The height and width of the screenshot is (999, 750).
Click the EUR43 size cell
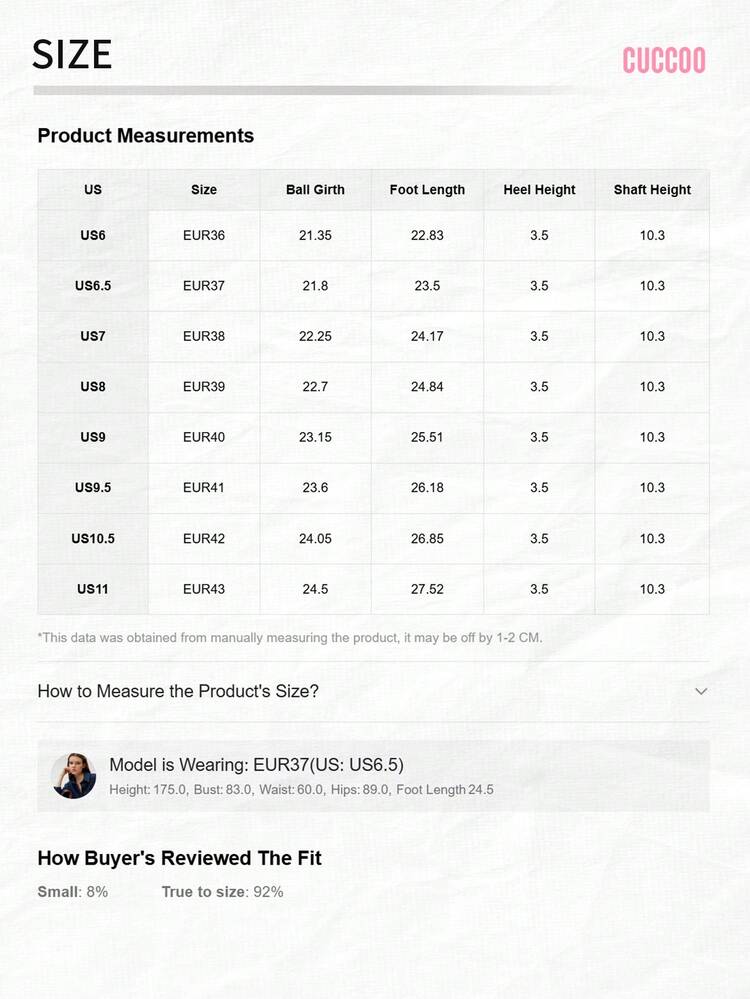click(204, 589)
